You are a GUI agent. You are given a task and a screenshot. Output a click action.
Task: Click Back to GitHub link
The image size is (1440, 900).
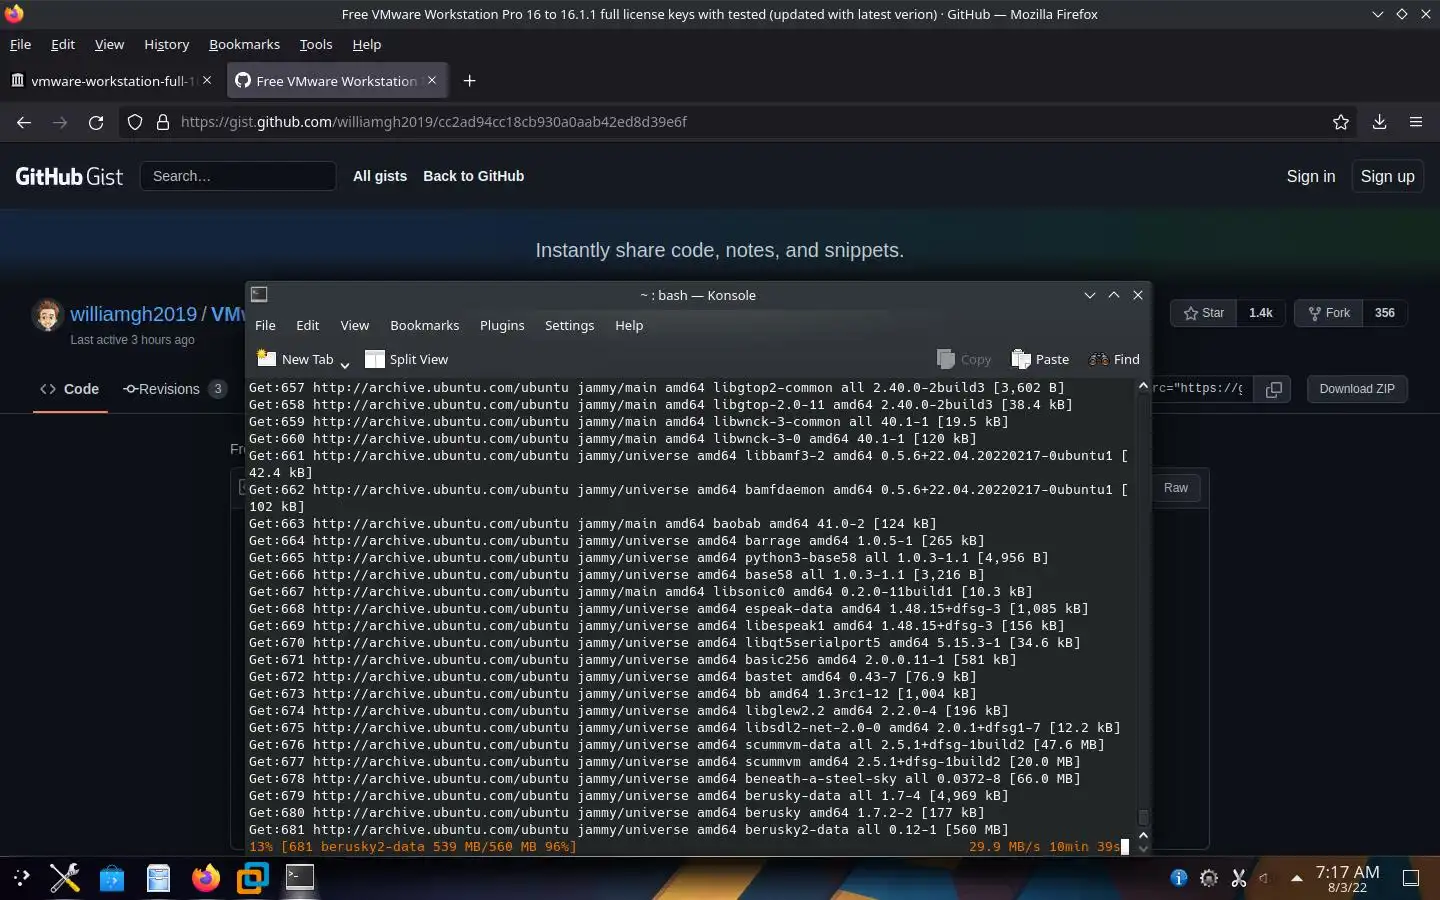473,176
